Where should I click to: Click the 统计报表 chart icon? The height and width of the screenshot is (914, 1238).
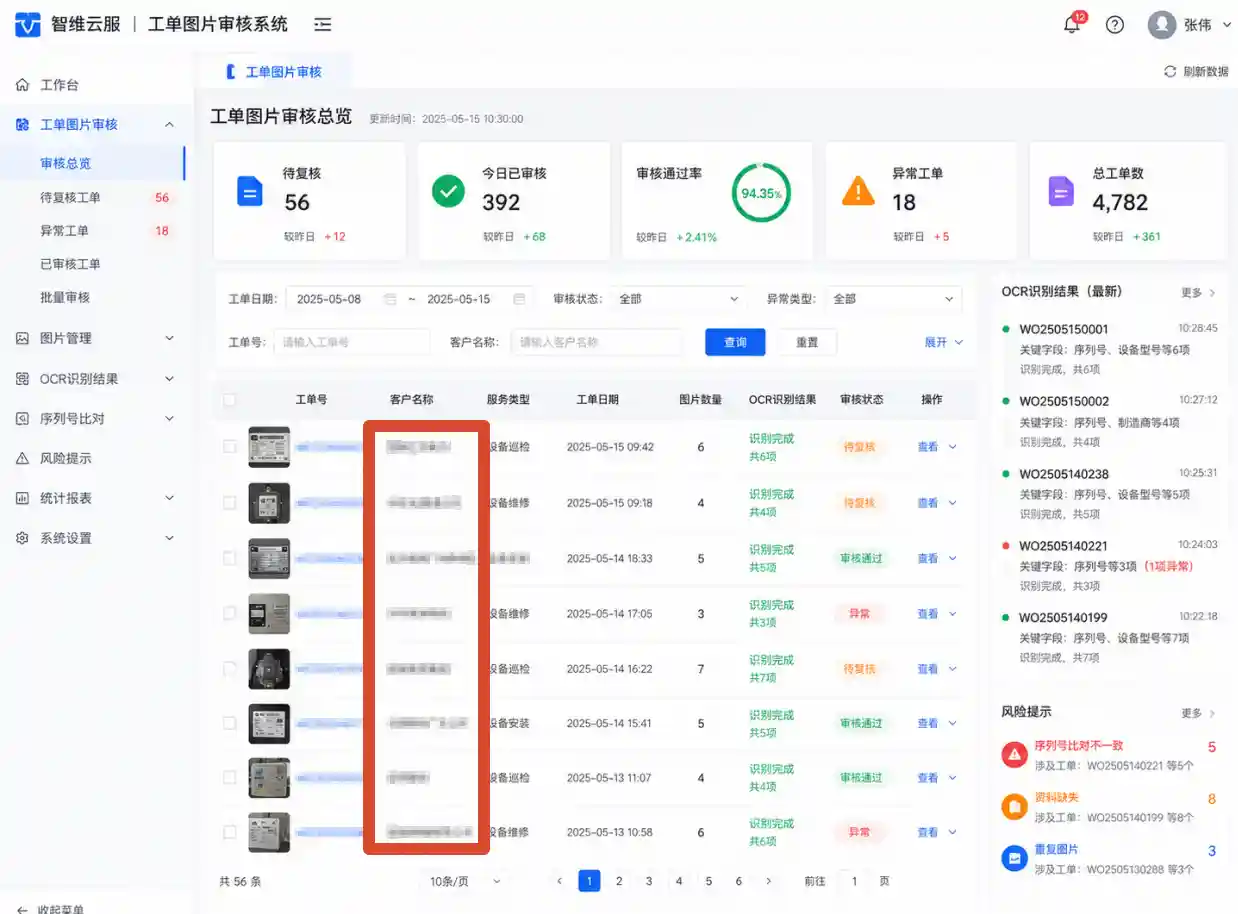coord(22,498)
